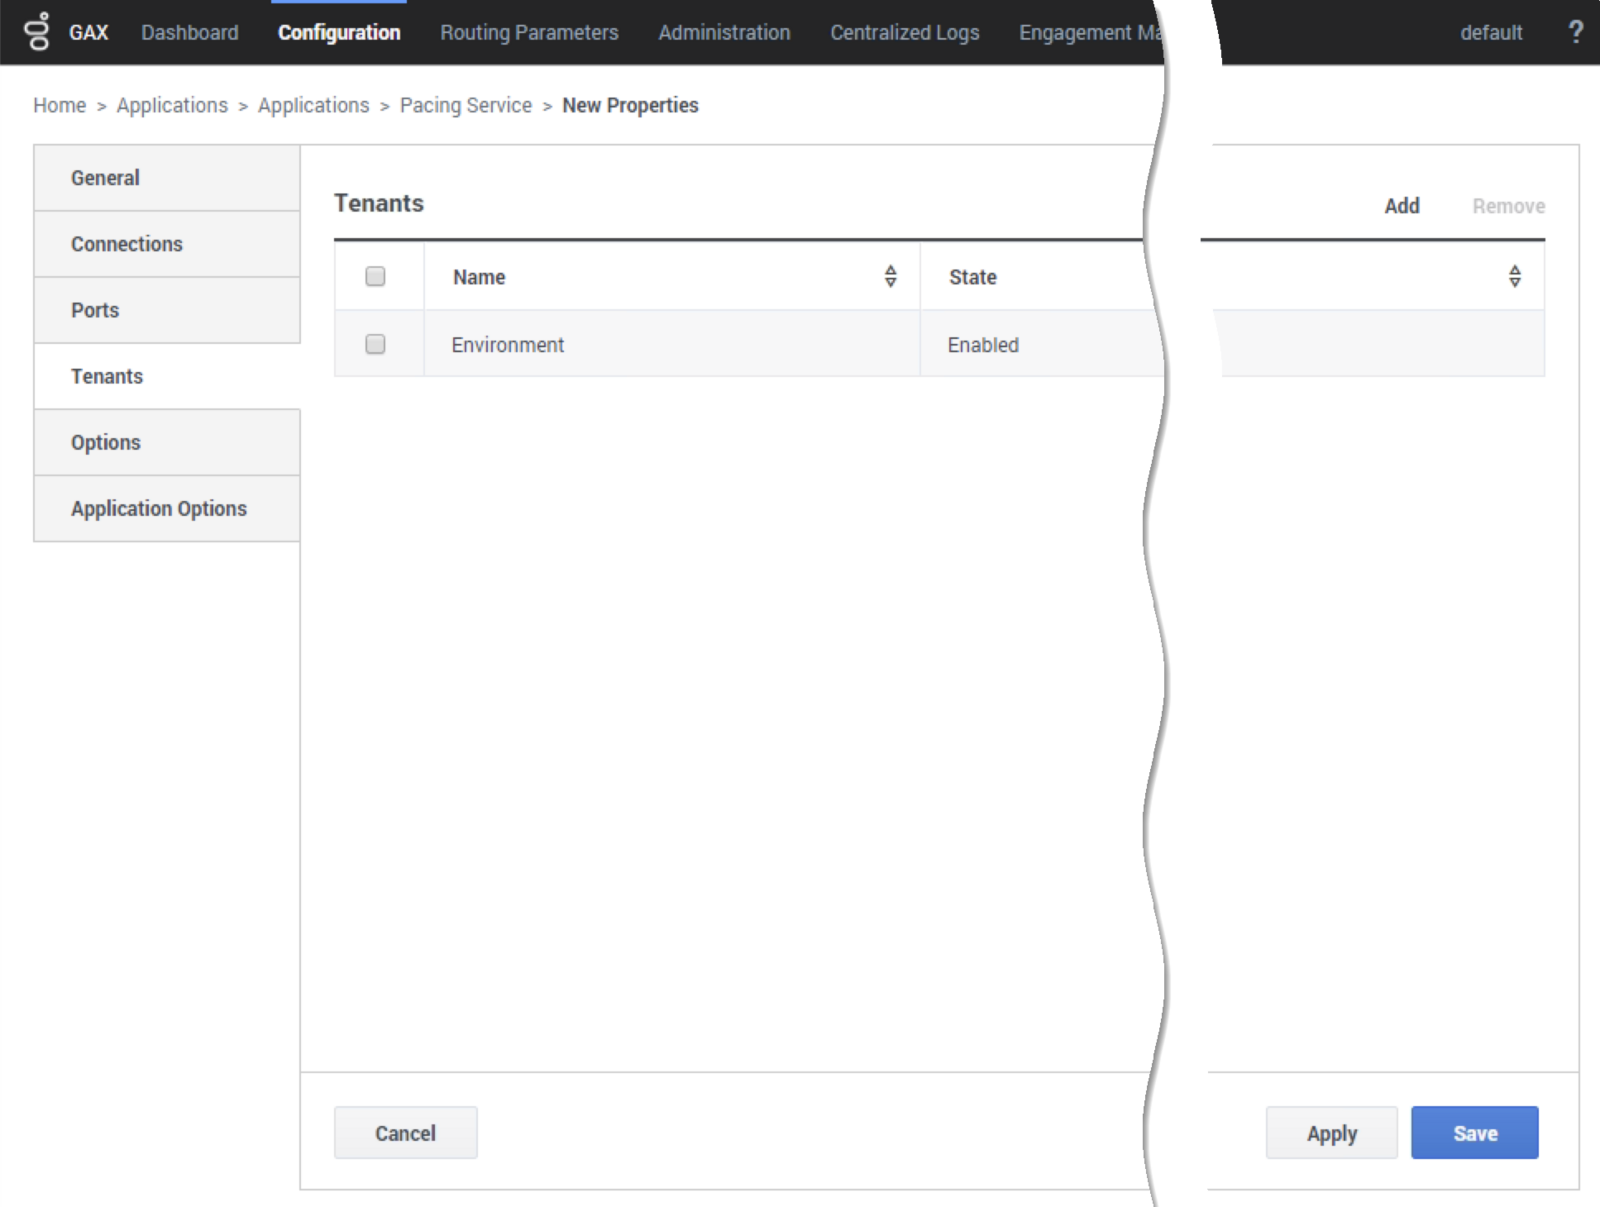
Task: Switch to the Connections tab
Action: point(167,244)
